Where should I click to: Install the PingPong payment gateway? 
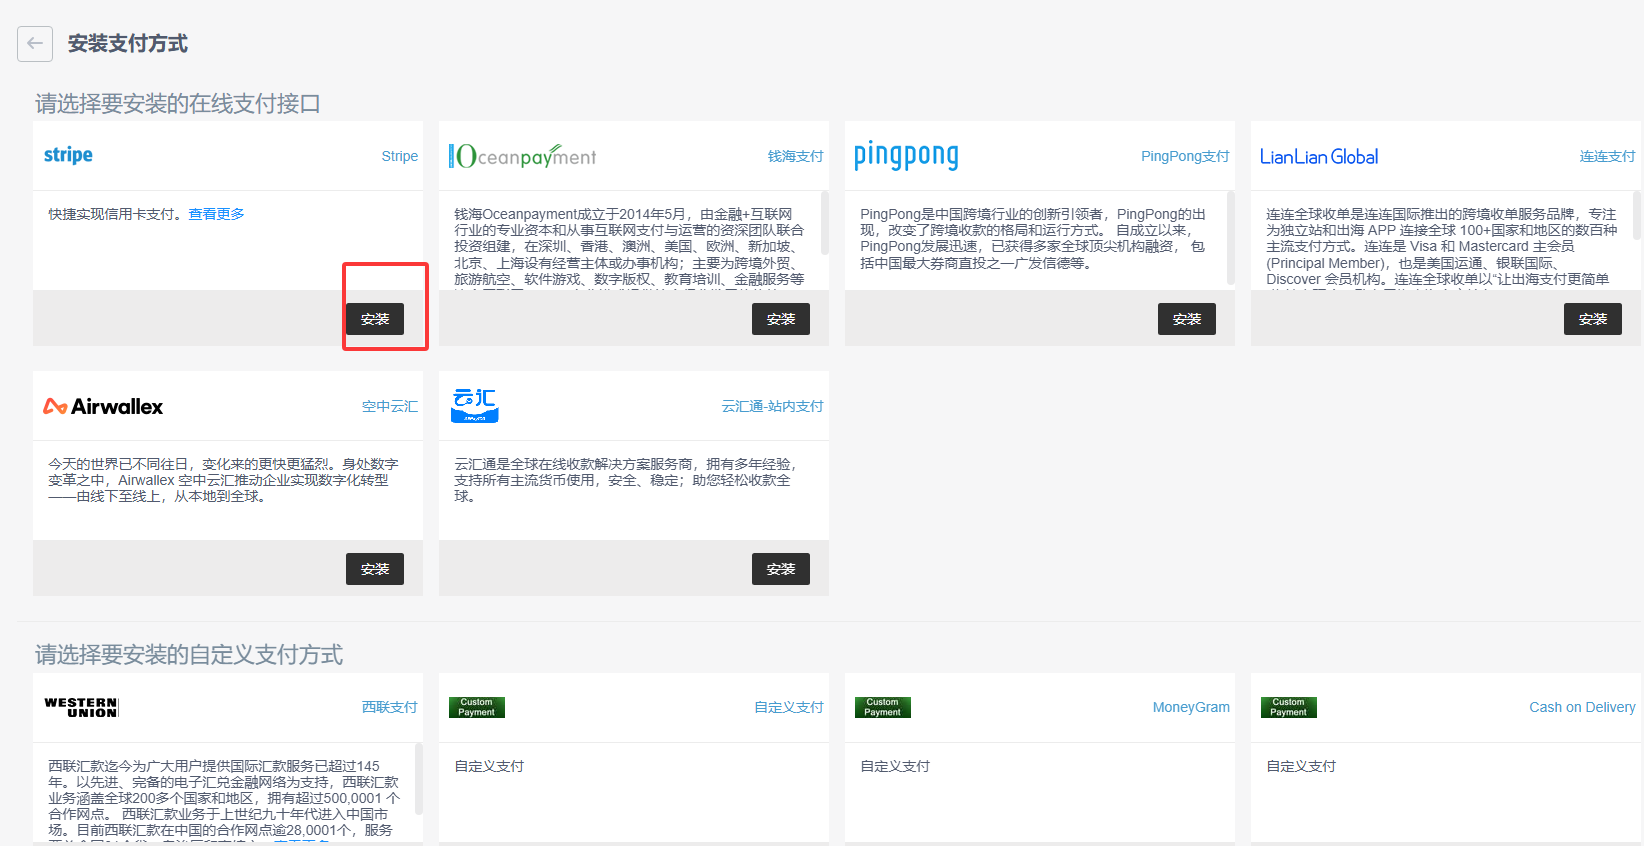coord(1187,319)
